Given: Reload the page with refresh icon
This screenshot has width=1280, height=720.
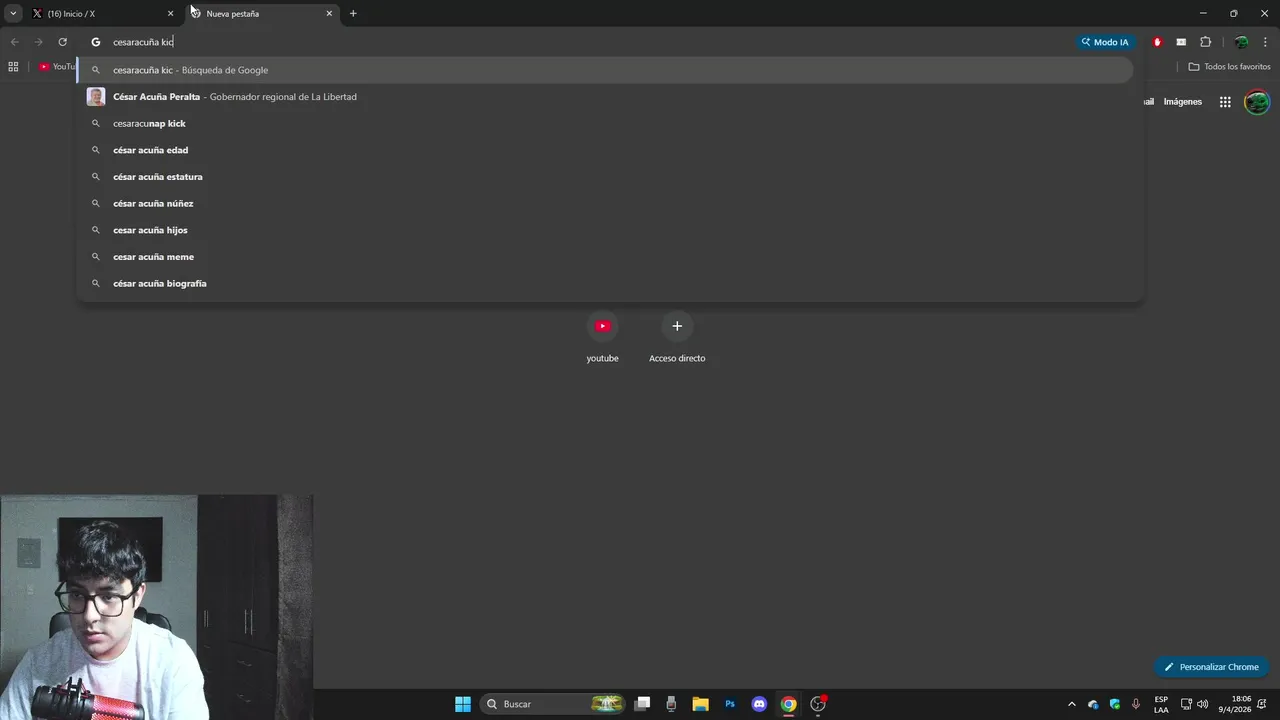Looking at the screenshot, I should coord(62,42).
